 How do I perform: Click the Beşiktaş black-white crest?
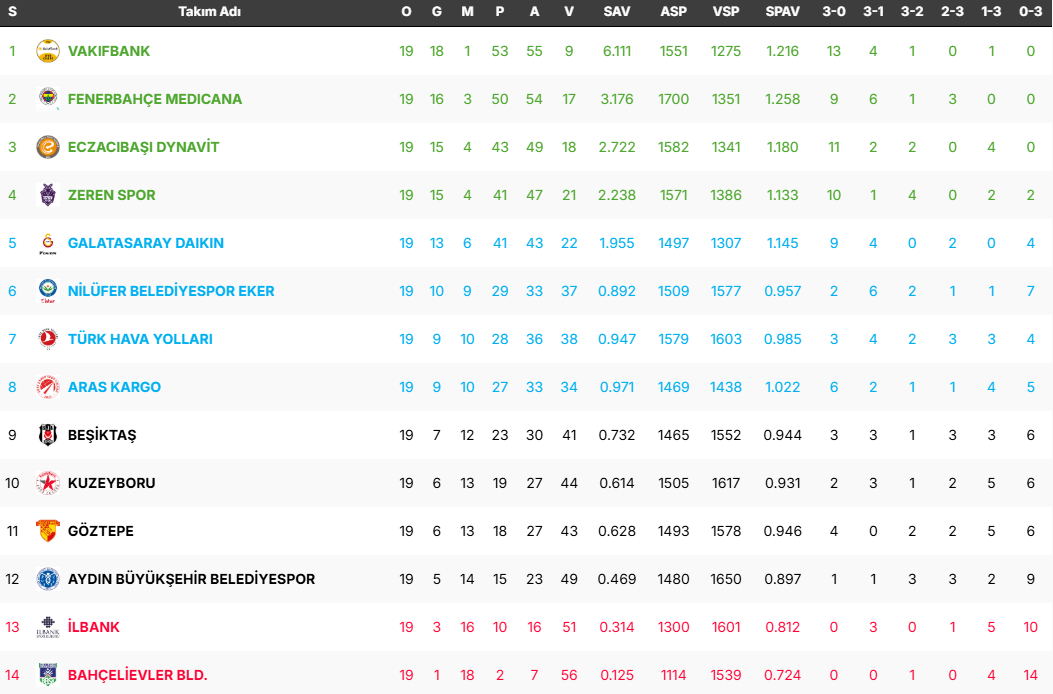(48, 435)
